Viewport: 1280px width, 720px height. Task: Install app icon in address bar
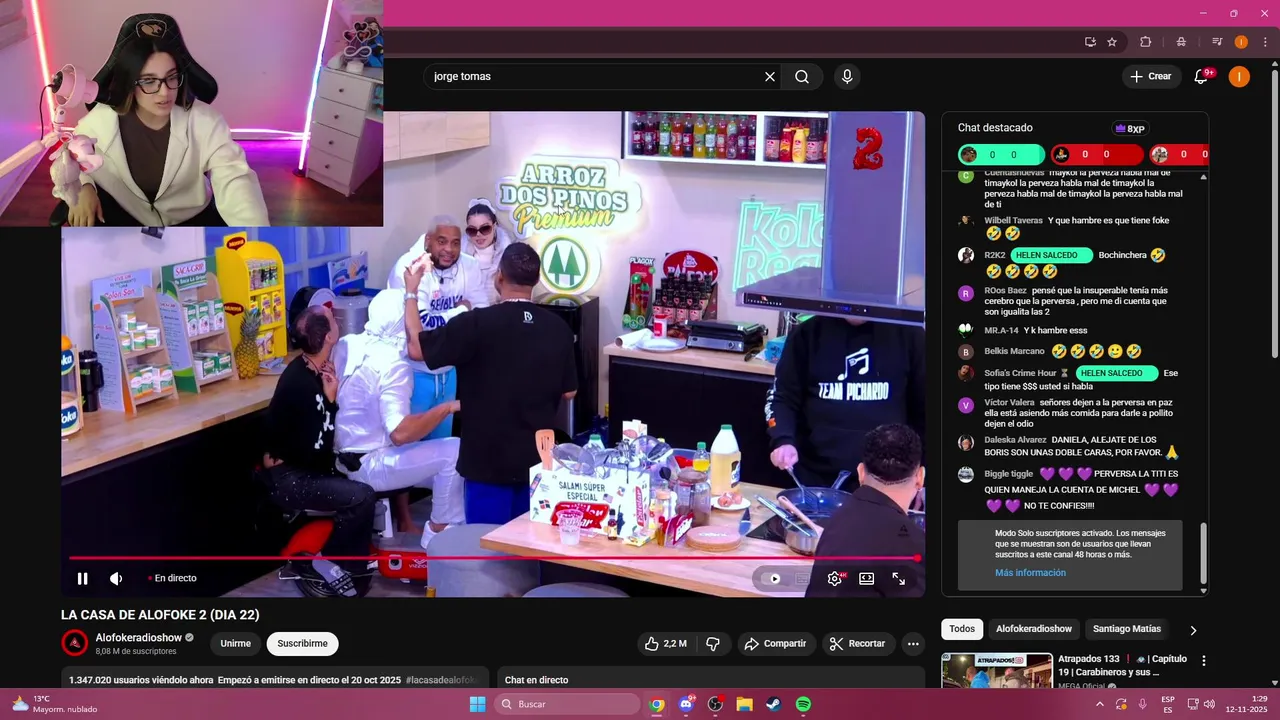click(x=1090, y=42)
